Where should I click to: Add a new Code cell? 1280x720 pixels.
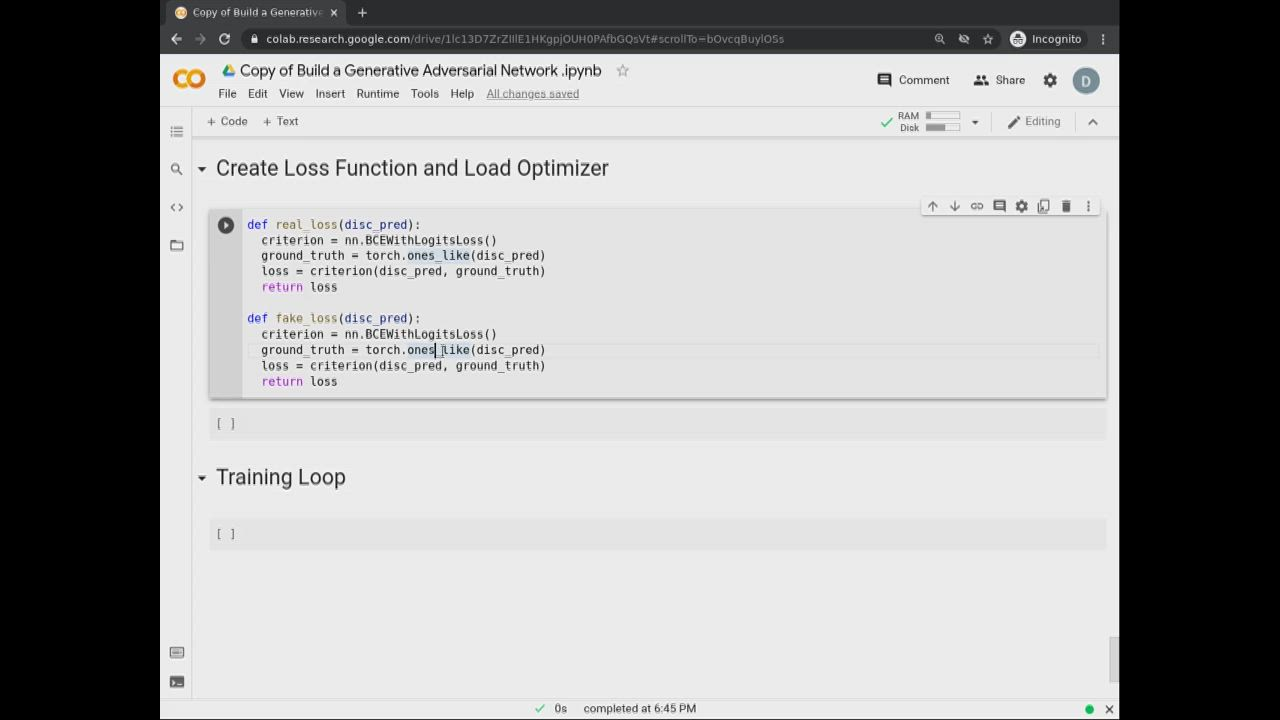227,122
